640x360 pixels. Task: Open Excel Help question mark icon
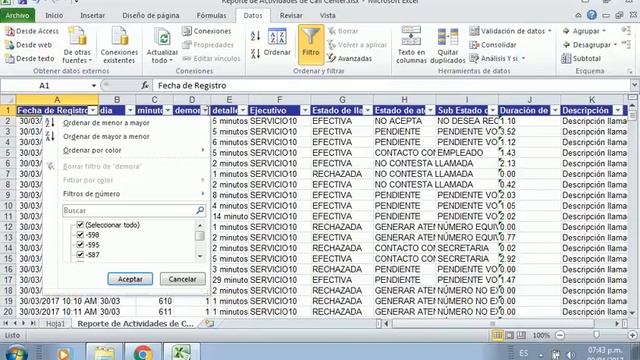point(591,16)
